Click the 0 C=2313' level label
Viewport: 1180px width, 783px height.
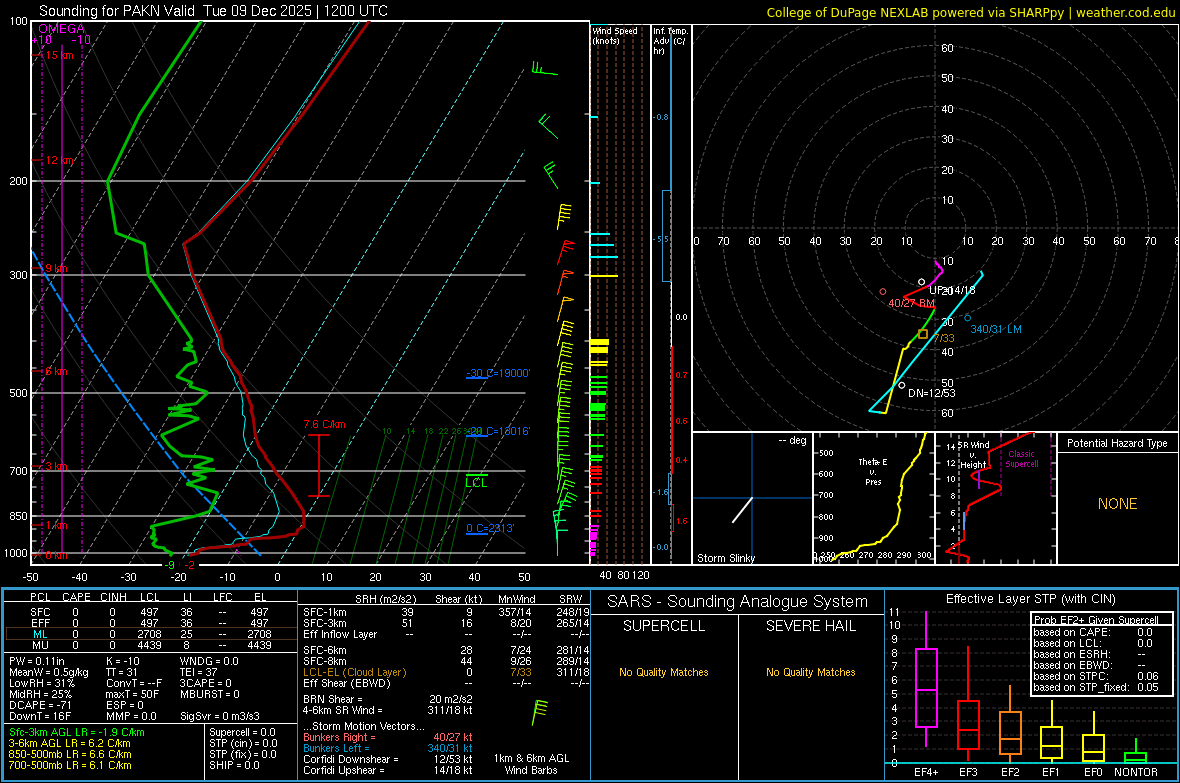tap(490, 528)
